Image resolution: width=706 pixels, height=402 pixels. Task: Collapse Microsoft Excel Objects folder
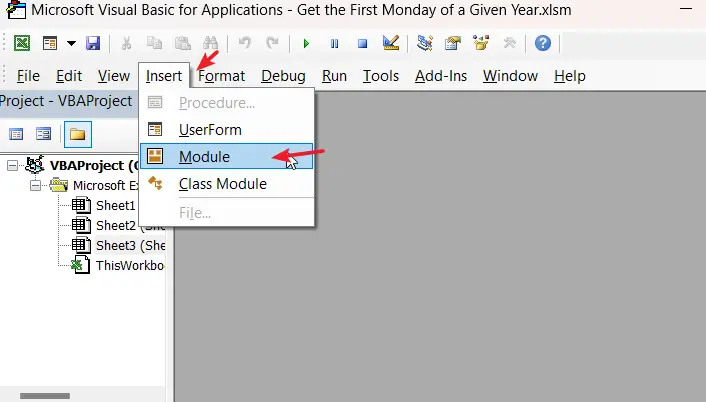point(35,185)
